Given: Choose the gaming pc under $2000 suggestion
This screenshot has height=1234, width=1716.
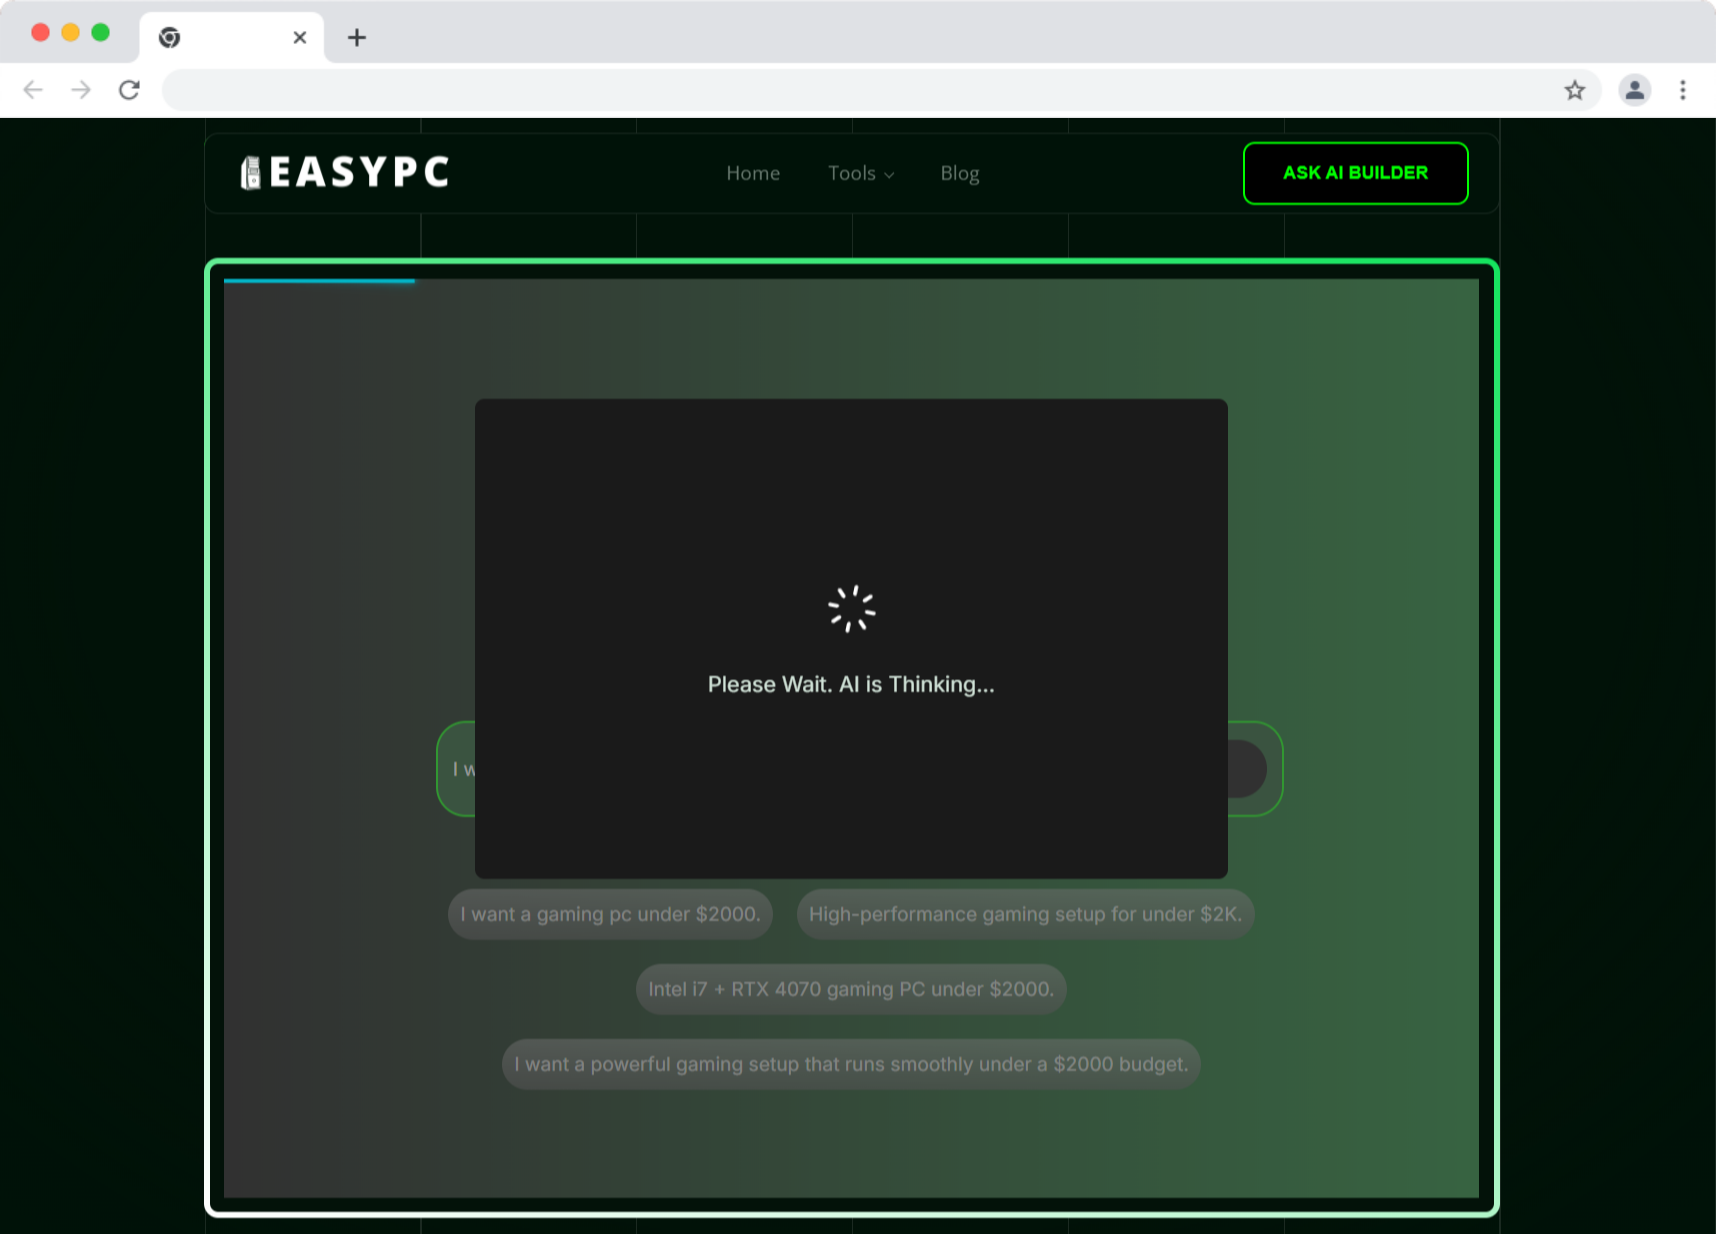Looking at the screenshot, I should pyautogui.click(x=609, y=913).
